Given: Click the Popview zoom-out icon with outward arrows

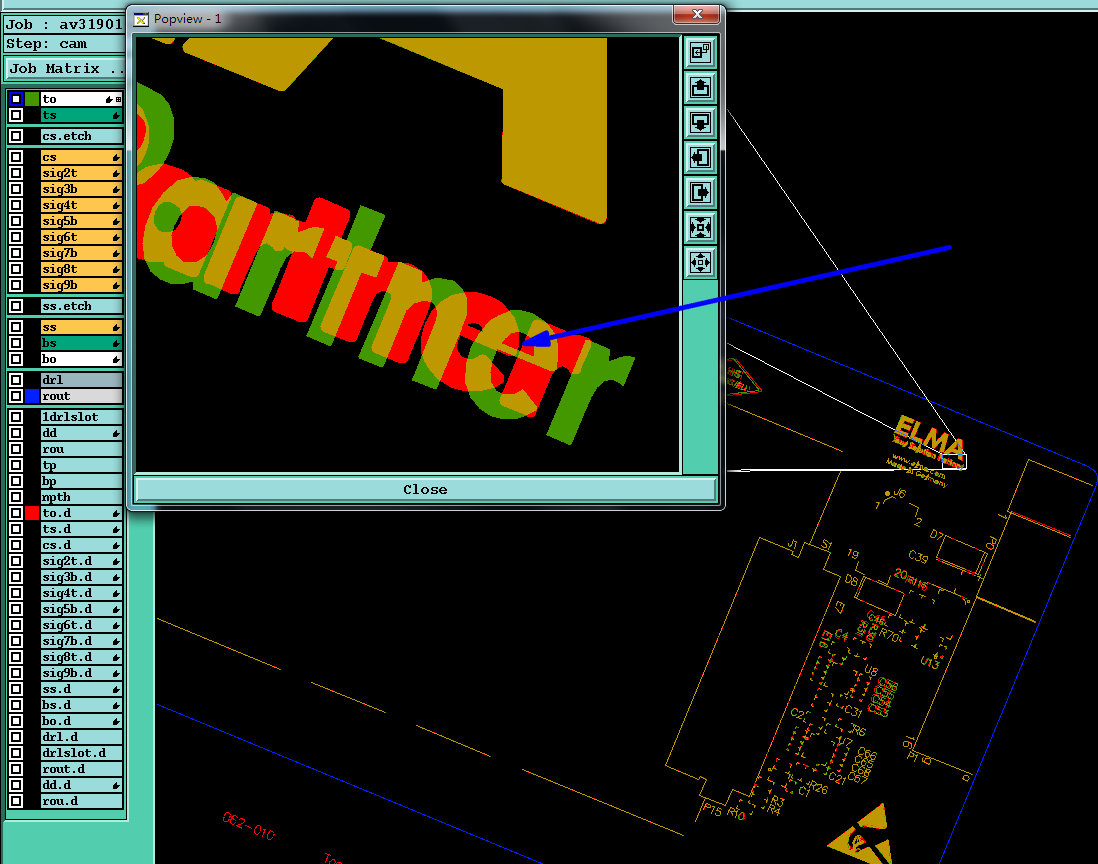Looking at the screenshot, I should (700, 263).
